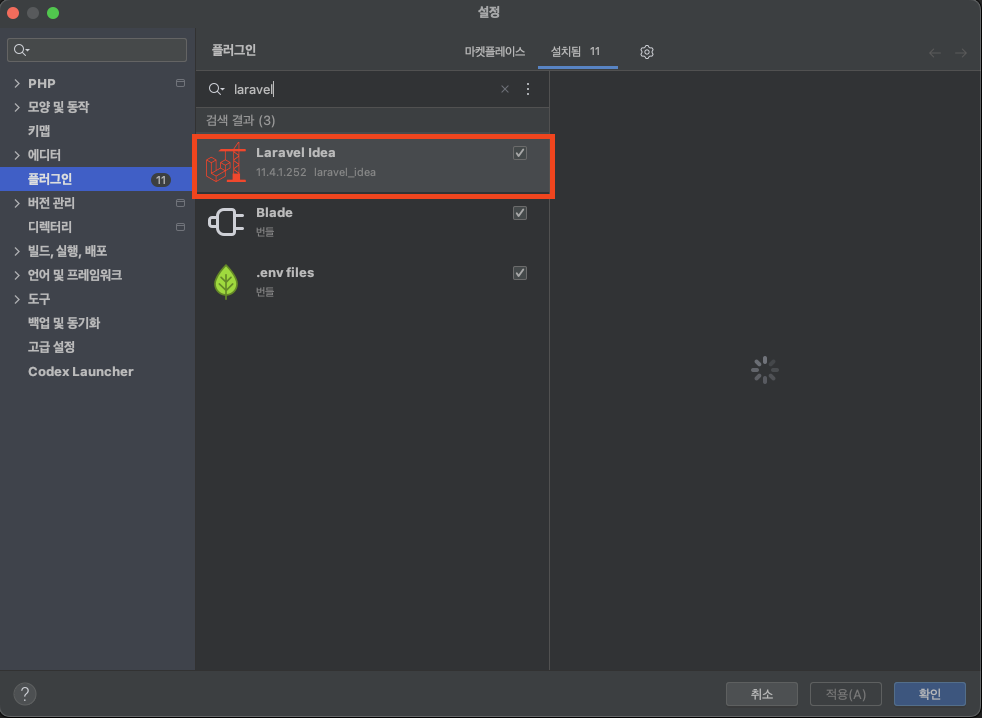Clear the laravel search with the X icon
Image resolution: width=982 pixels, height=718 pixels.
point(505,89)
